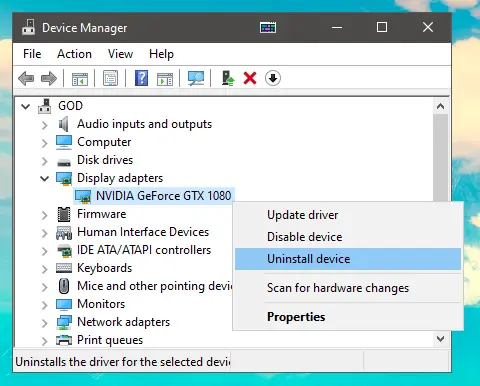Image resolution: width=480 pixels, height=386 pixels.
Task: Click the Keyboards icon
Action: 64,268
